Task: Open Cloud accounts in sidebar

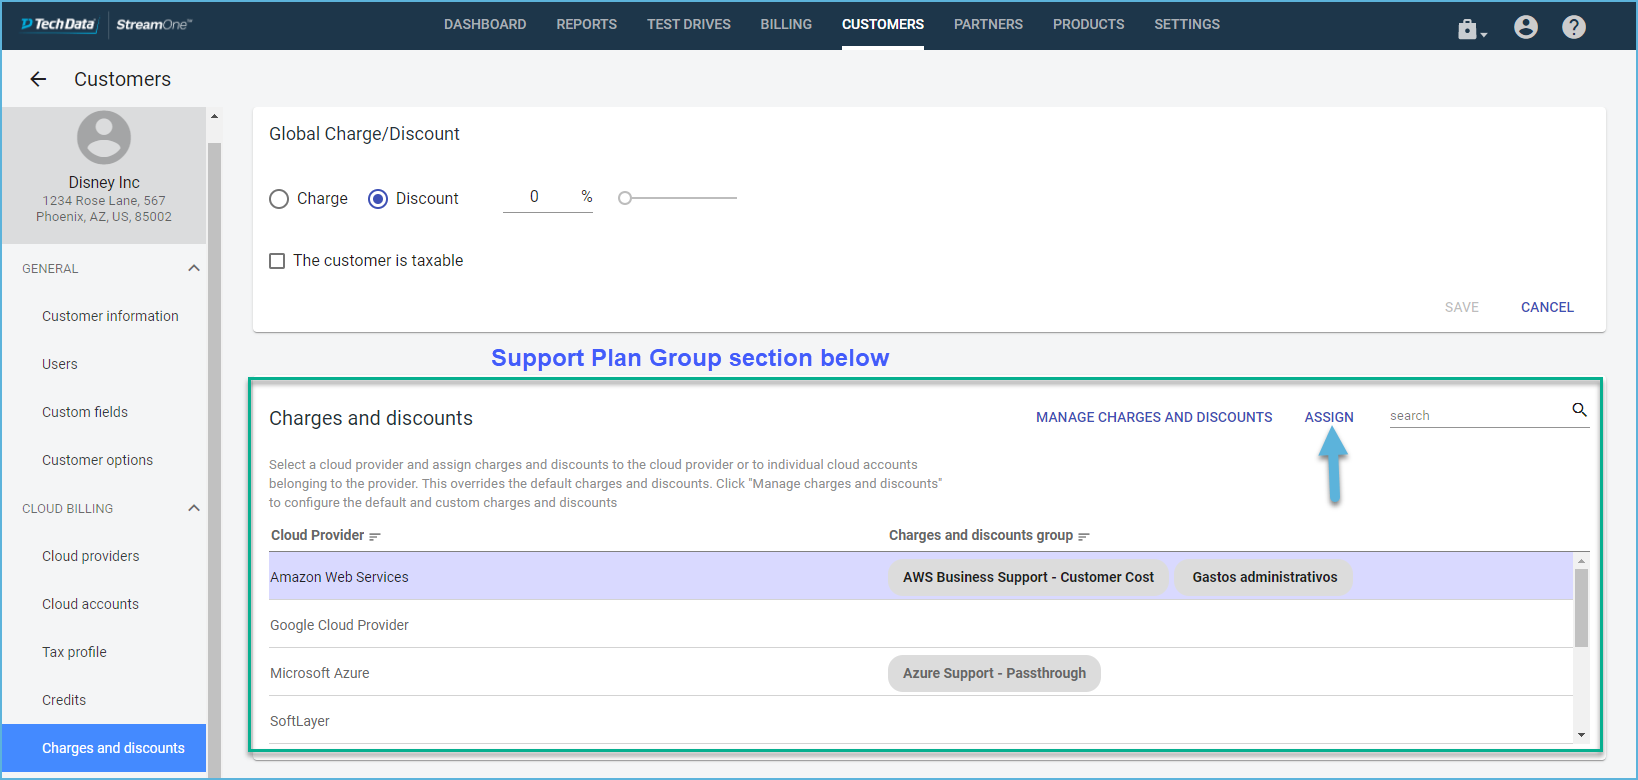Action: click(90, 604)
